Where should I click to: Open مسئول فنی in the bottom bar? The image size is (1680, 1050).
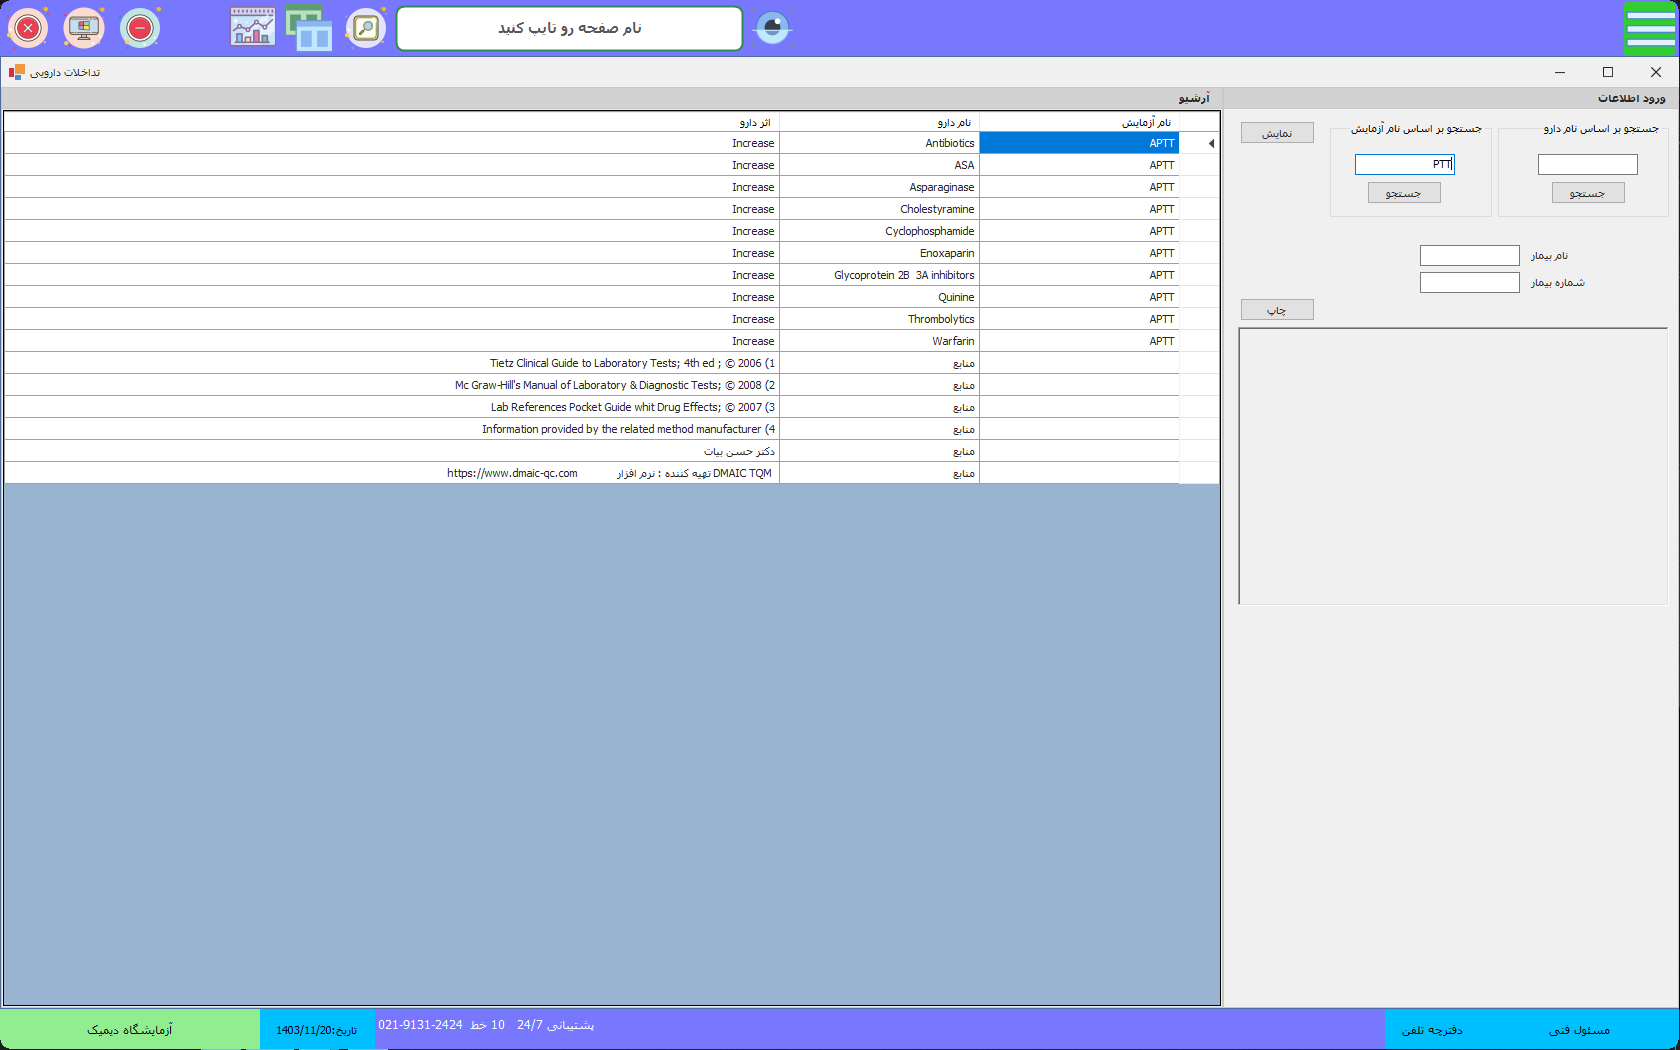click(1579, 1029)
